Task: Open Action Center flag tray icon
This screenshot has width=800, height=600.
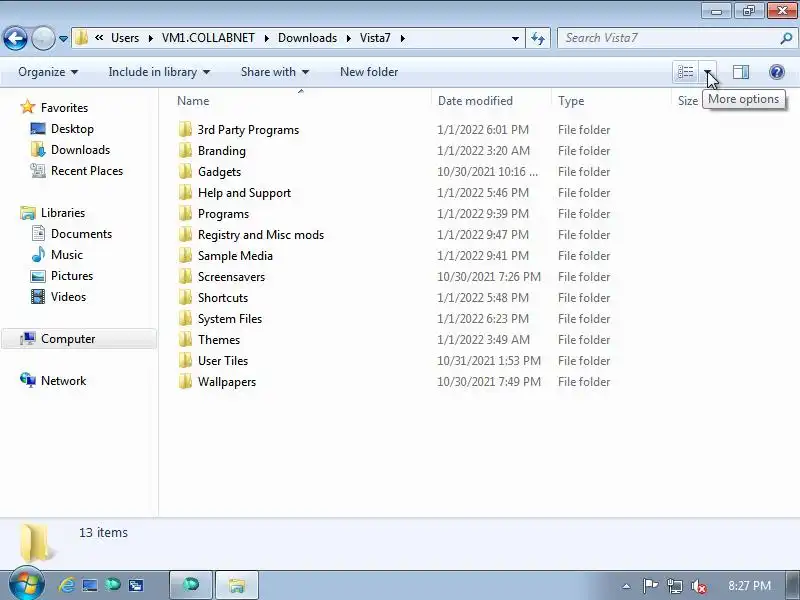Action: click(650, 586)
